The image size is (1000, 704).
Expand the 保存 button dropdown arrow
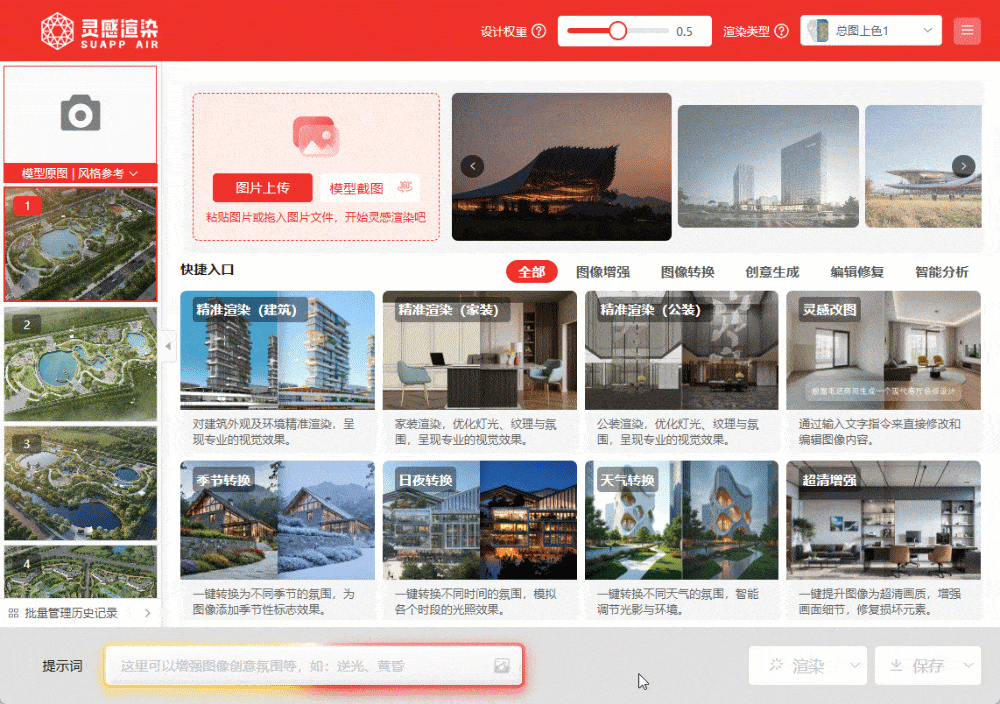click(968, 665)
